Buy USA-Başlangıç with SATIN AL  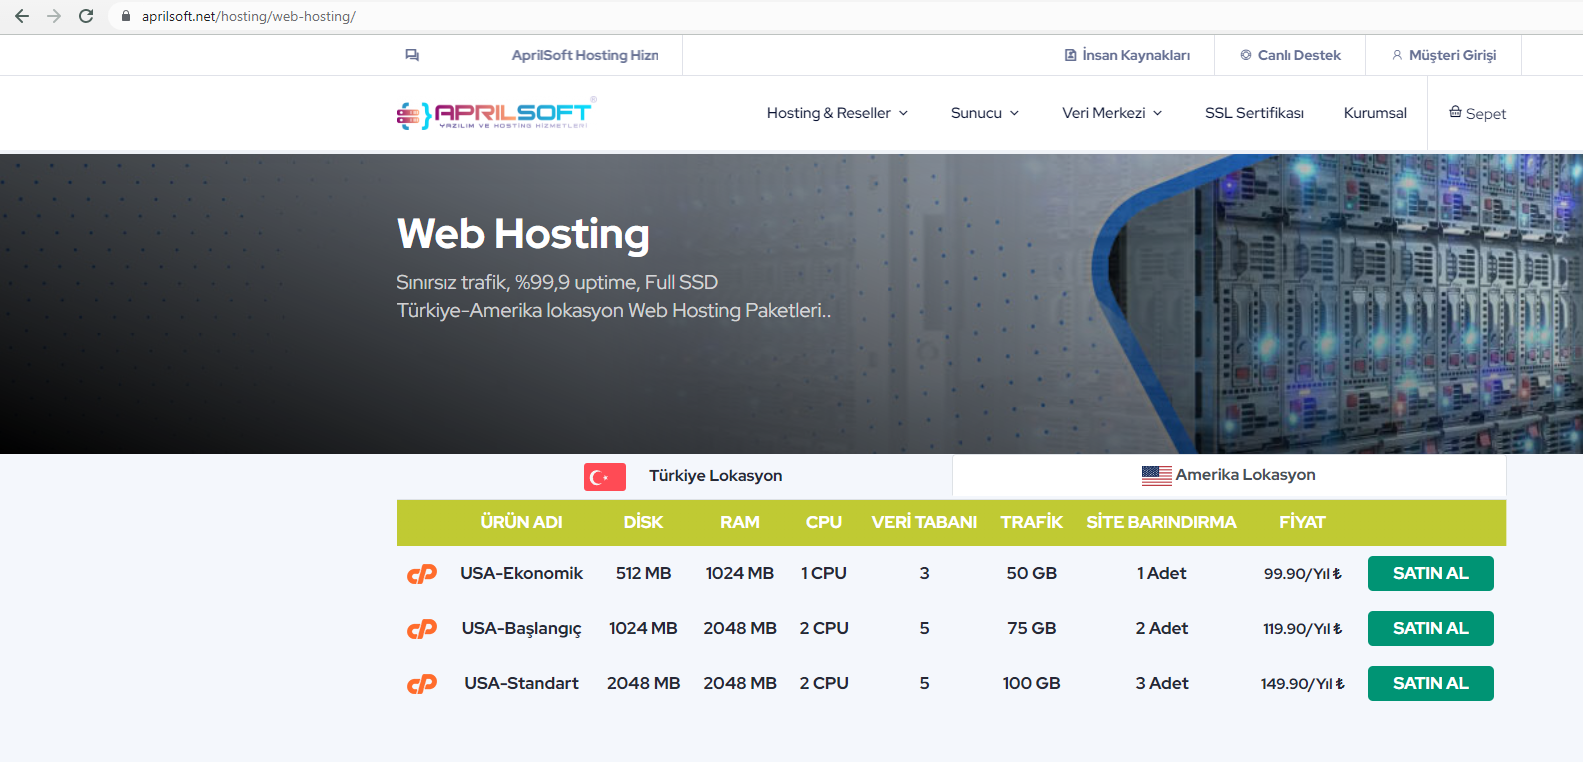point(1431,629)
